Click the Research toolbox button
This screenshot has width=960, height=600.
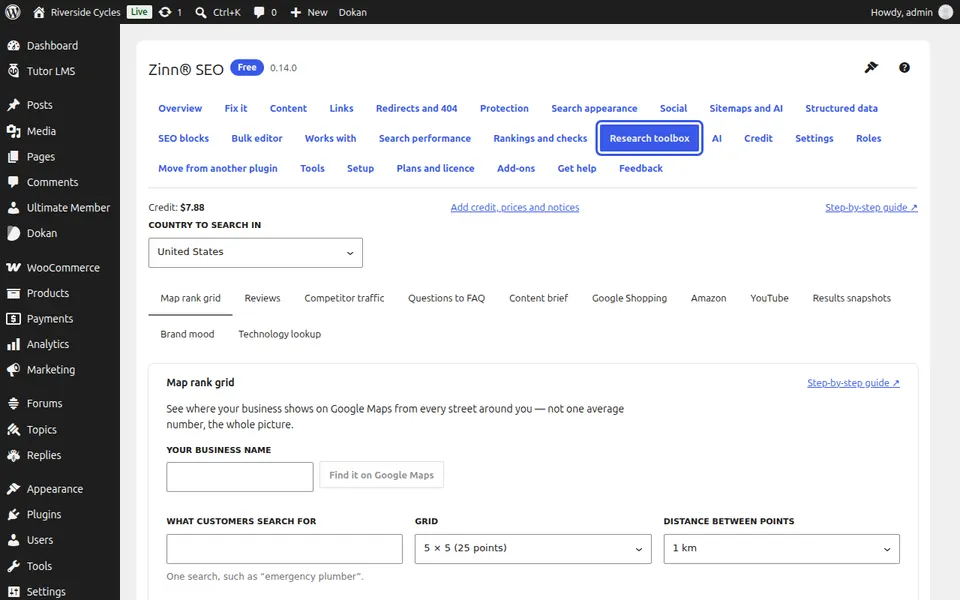point(649,138)
